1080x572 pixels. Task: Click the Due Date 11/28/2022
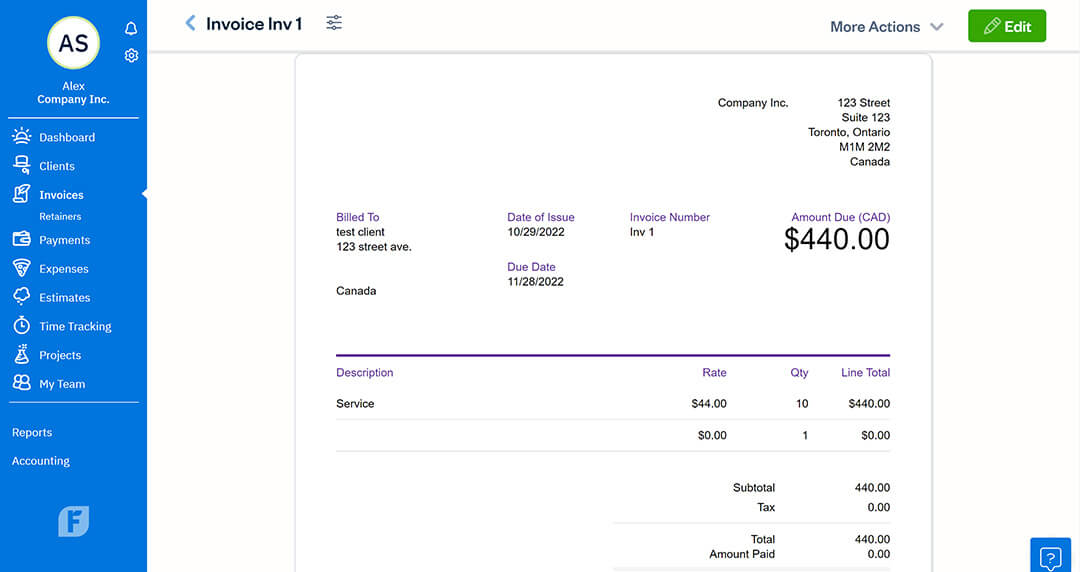click(x=536, y=282)
